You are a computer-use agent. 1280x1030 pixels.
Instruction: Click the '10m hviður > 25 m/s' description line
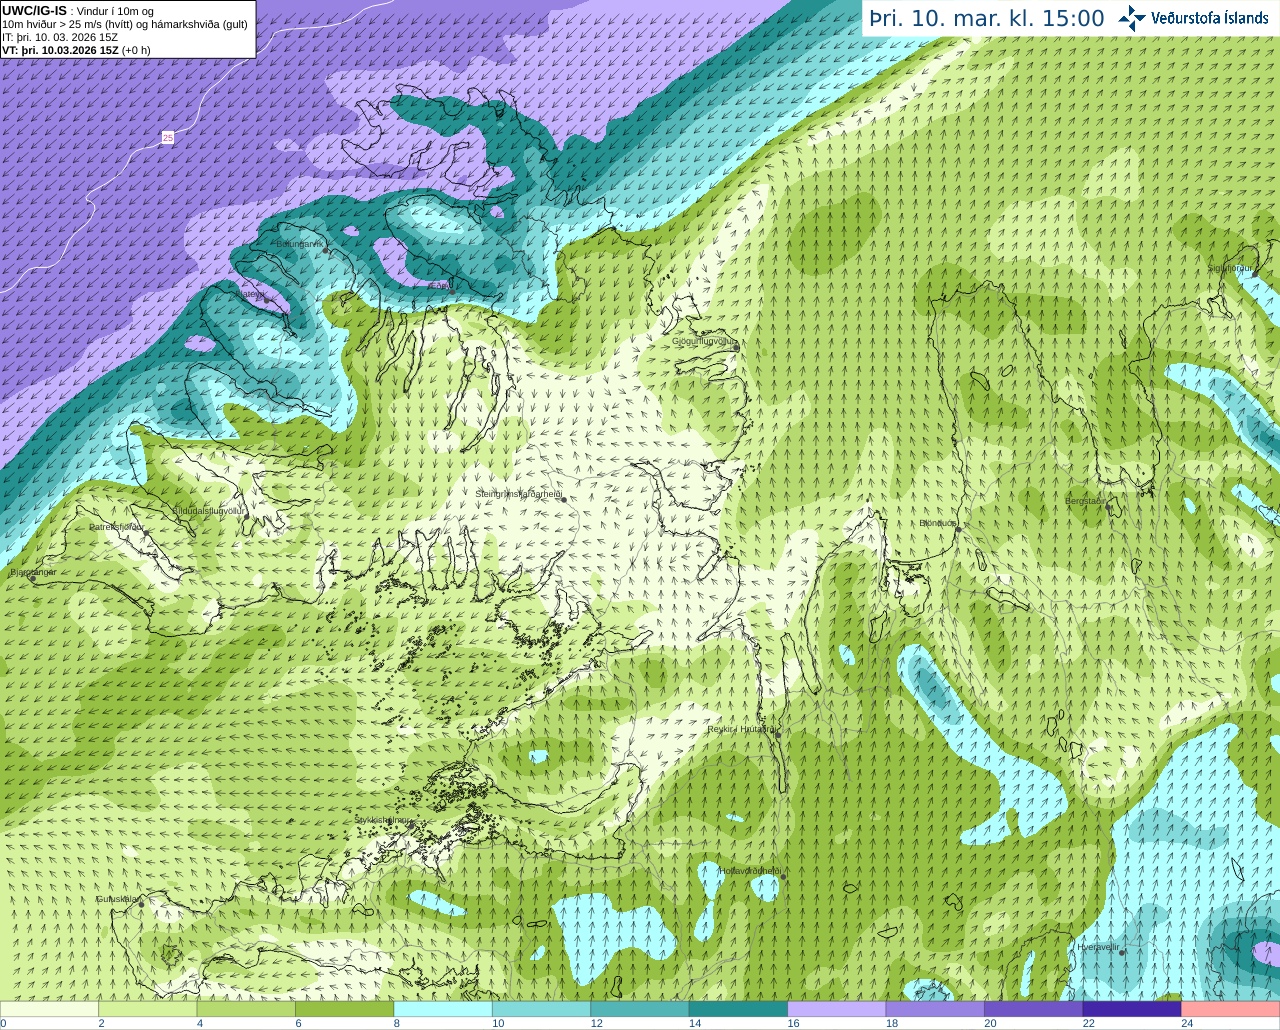125,24
